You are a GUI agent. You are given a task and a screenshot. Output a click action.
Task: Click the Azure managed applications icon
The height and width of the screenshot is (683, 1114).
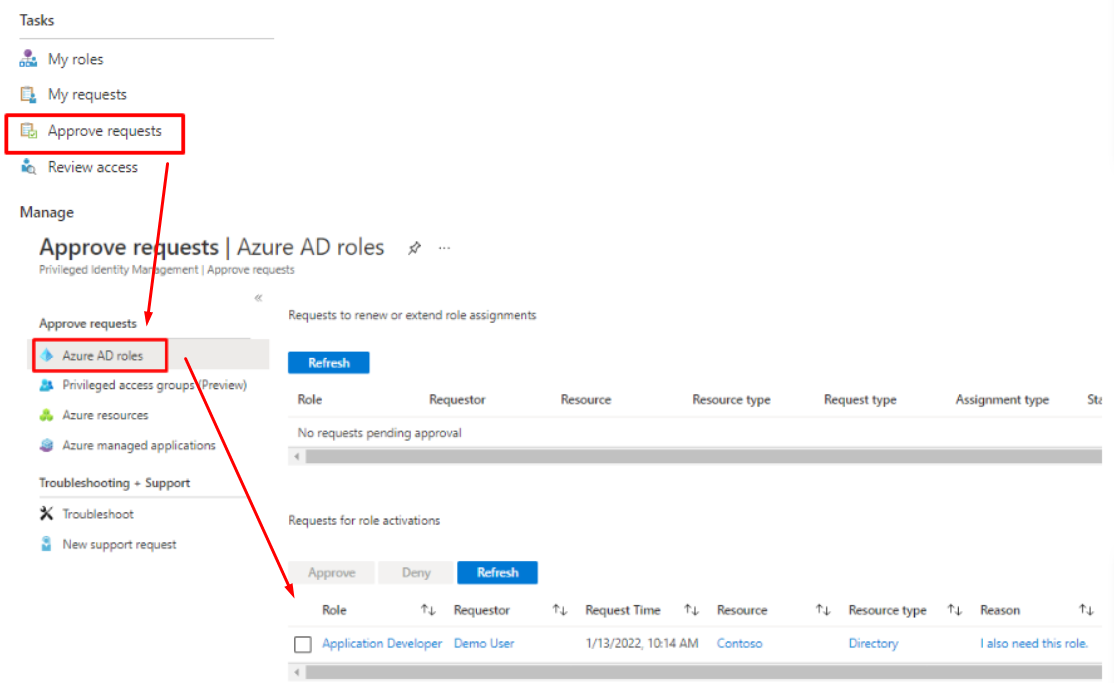[x=46, y=445]
